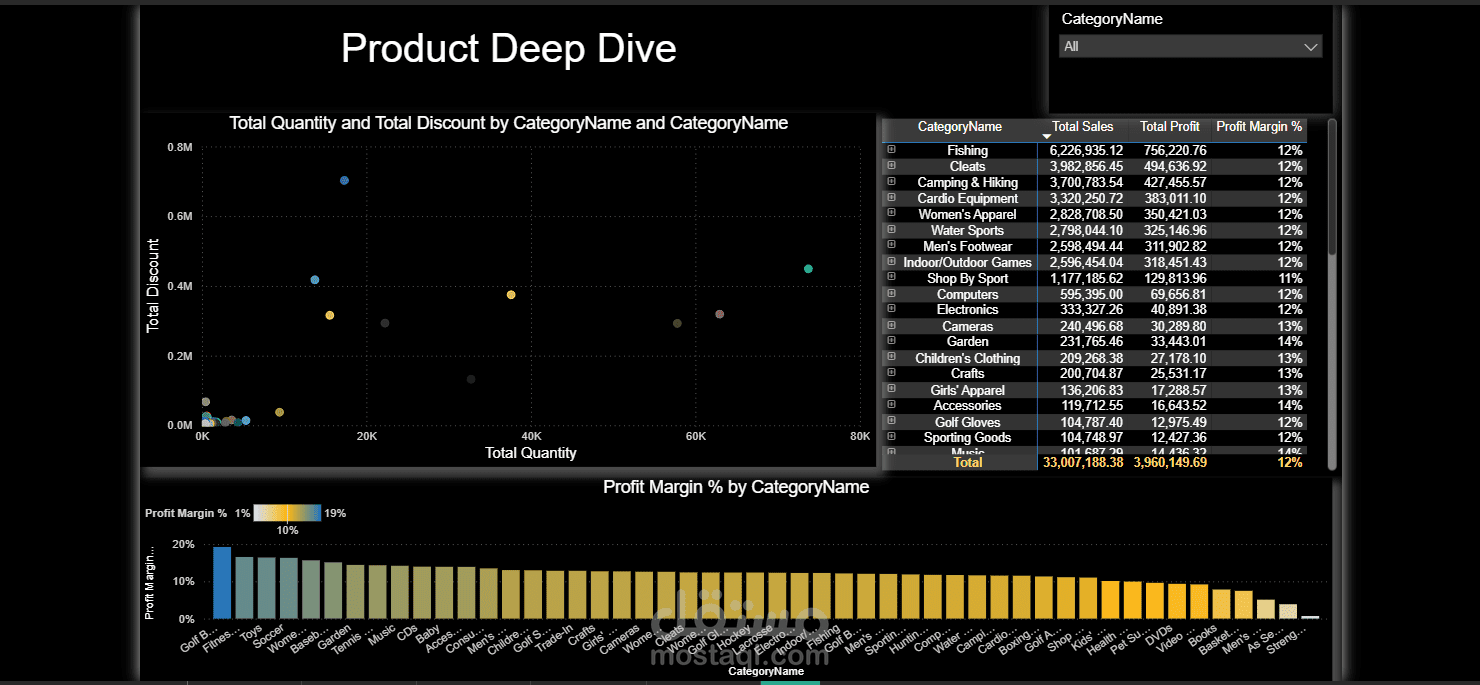Image resolution: width=1480 pixels, height=685 pixels.
Task: Expand the Sporting Goods row
Action: (891, 437)
